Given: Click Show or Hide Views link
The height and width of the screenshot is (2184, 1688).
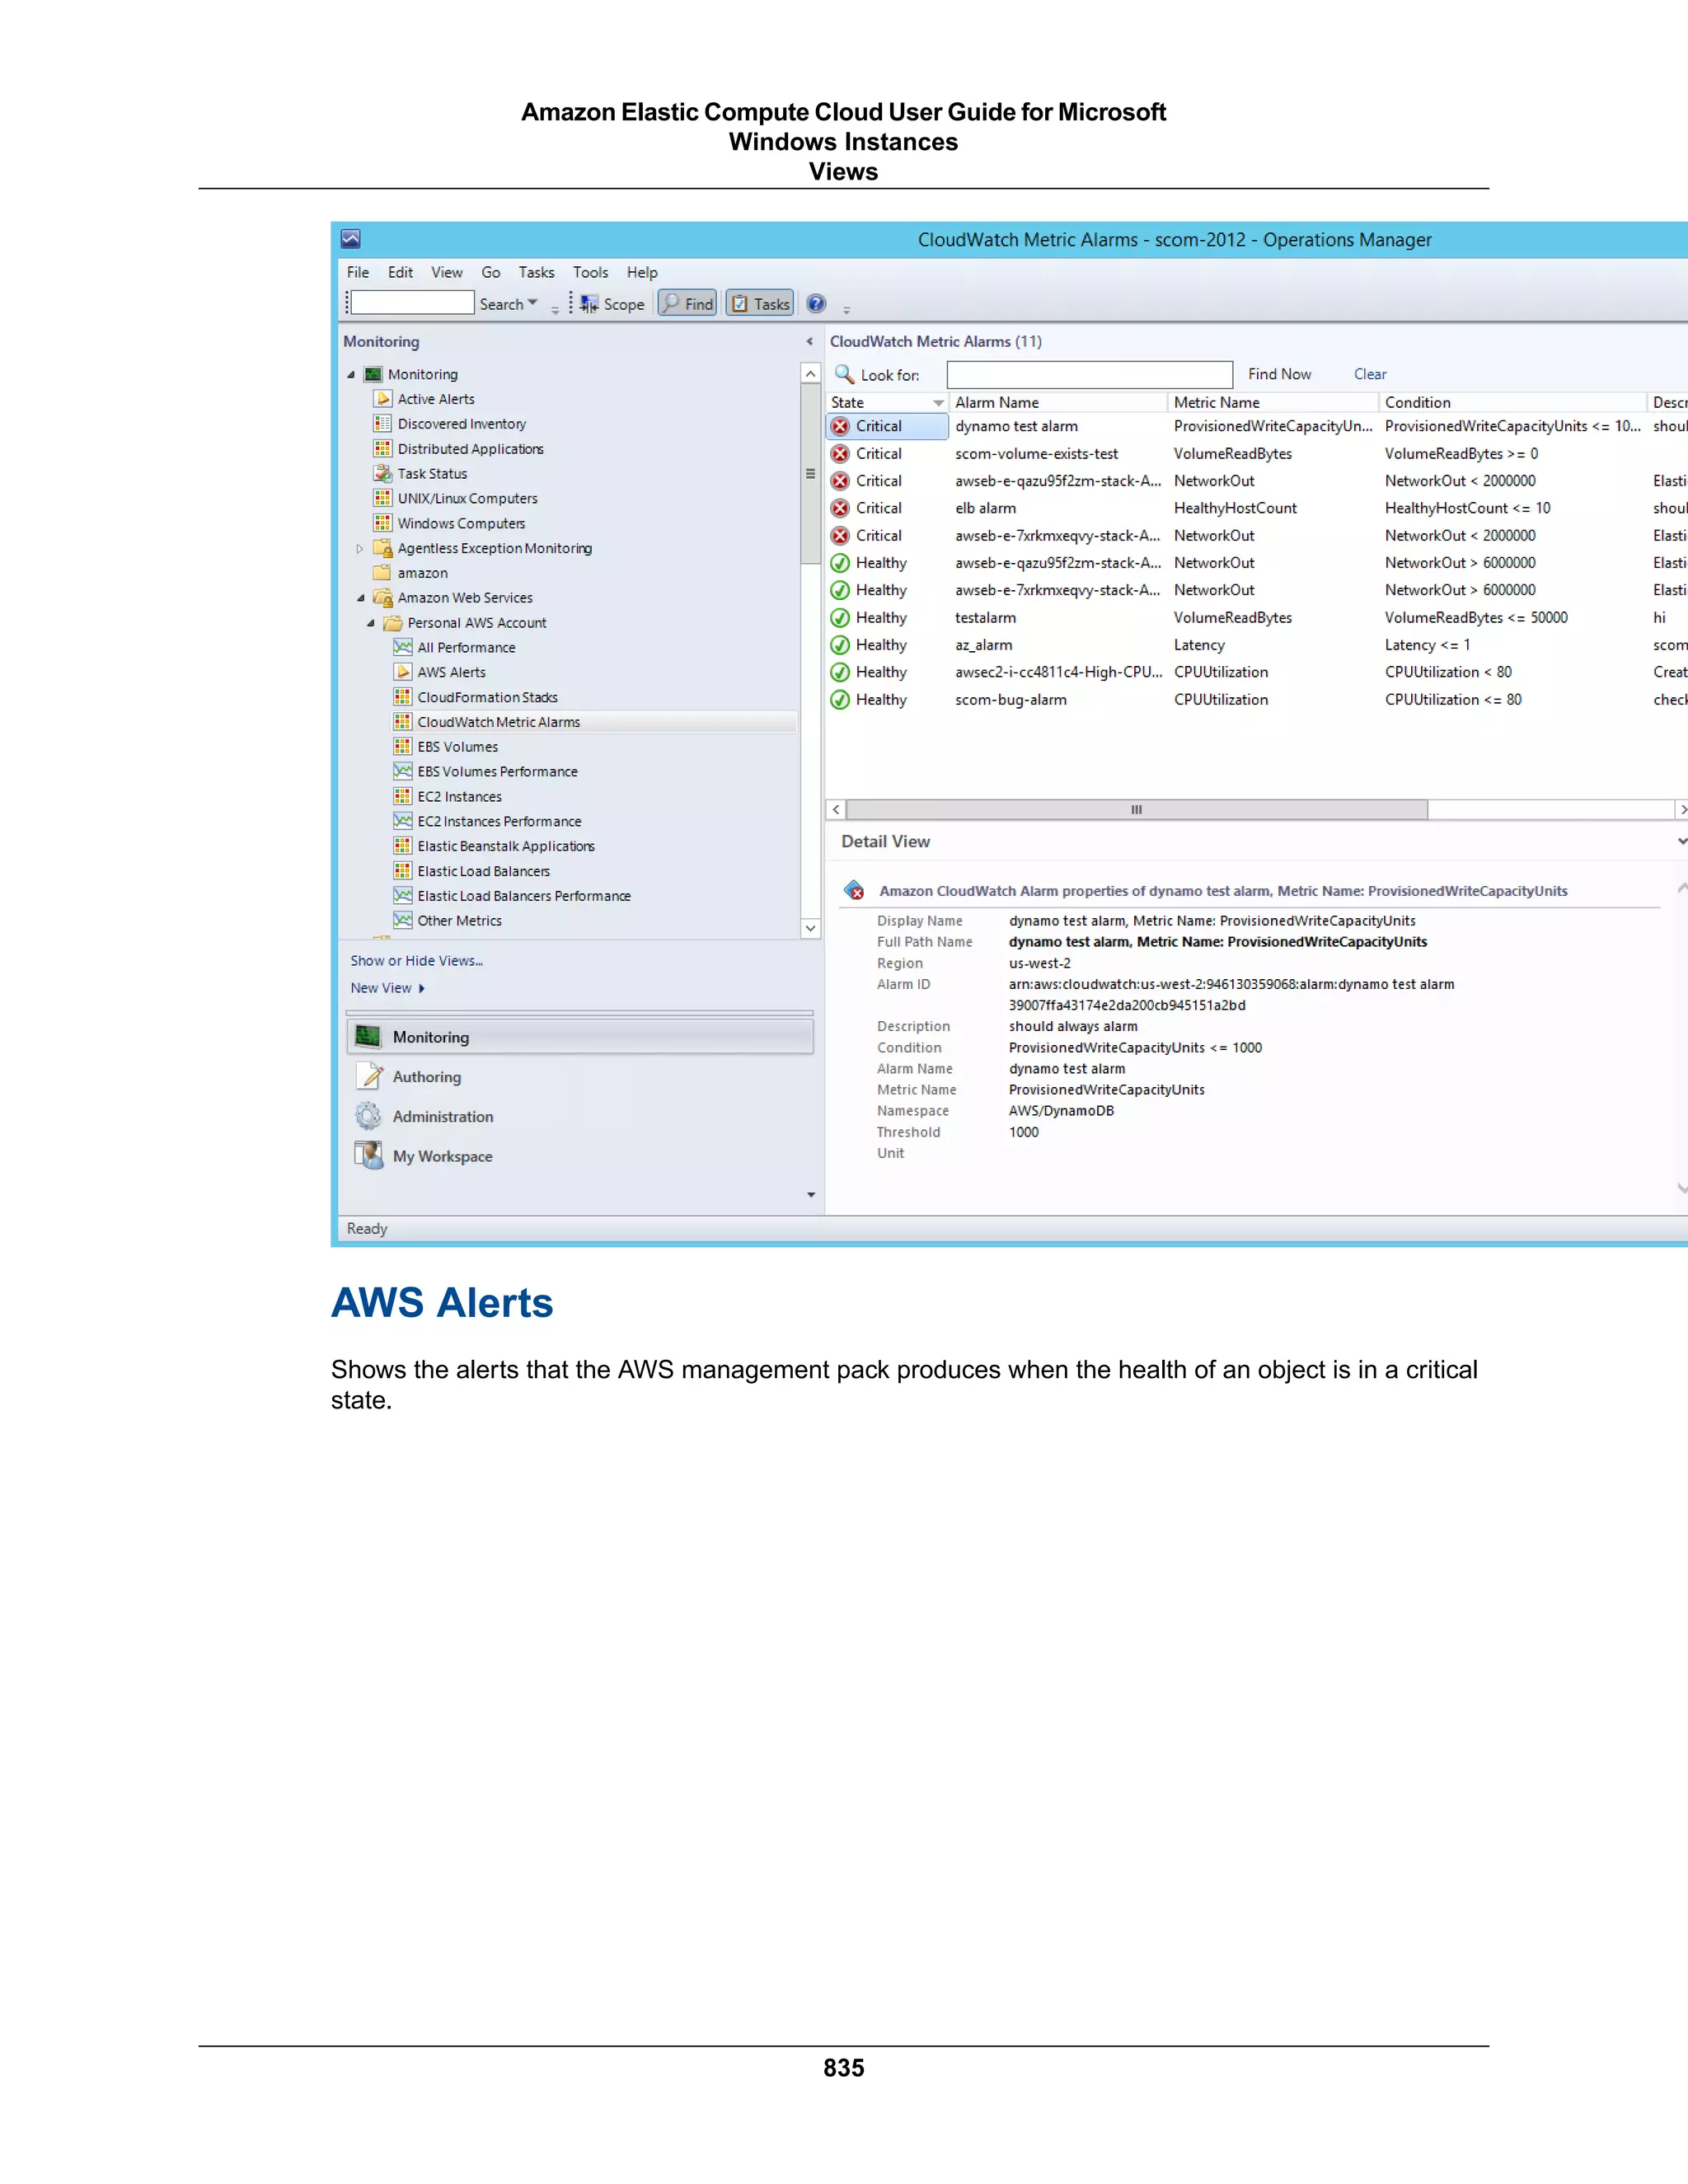Looking at the screenshot, I should coord(416,961).
